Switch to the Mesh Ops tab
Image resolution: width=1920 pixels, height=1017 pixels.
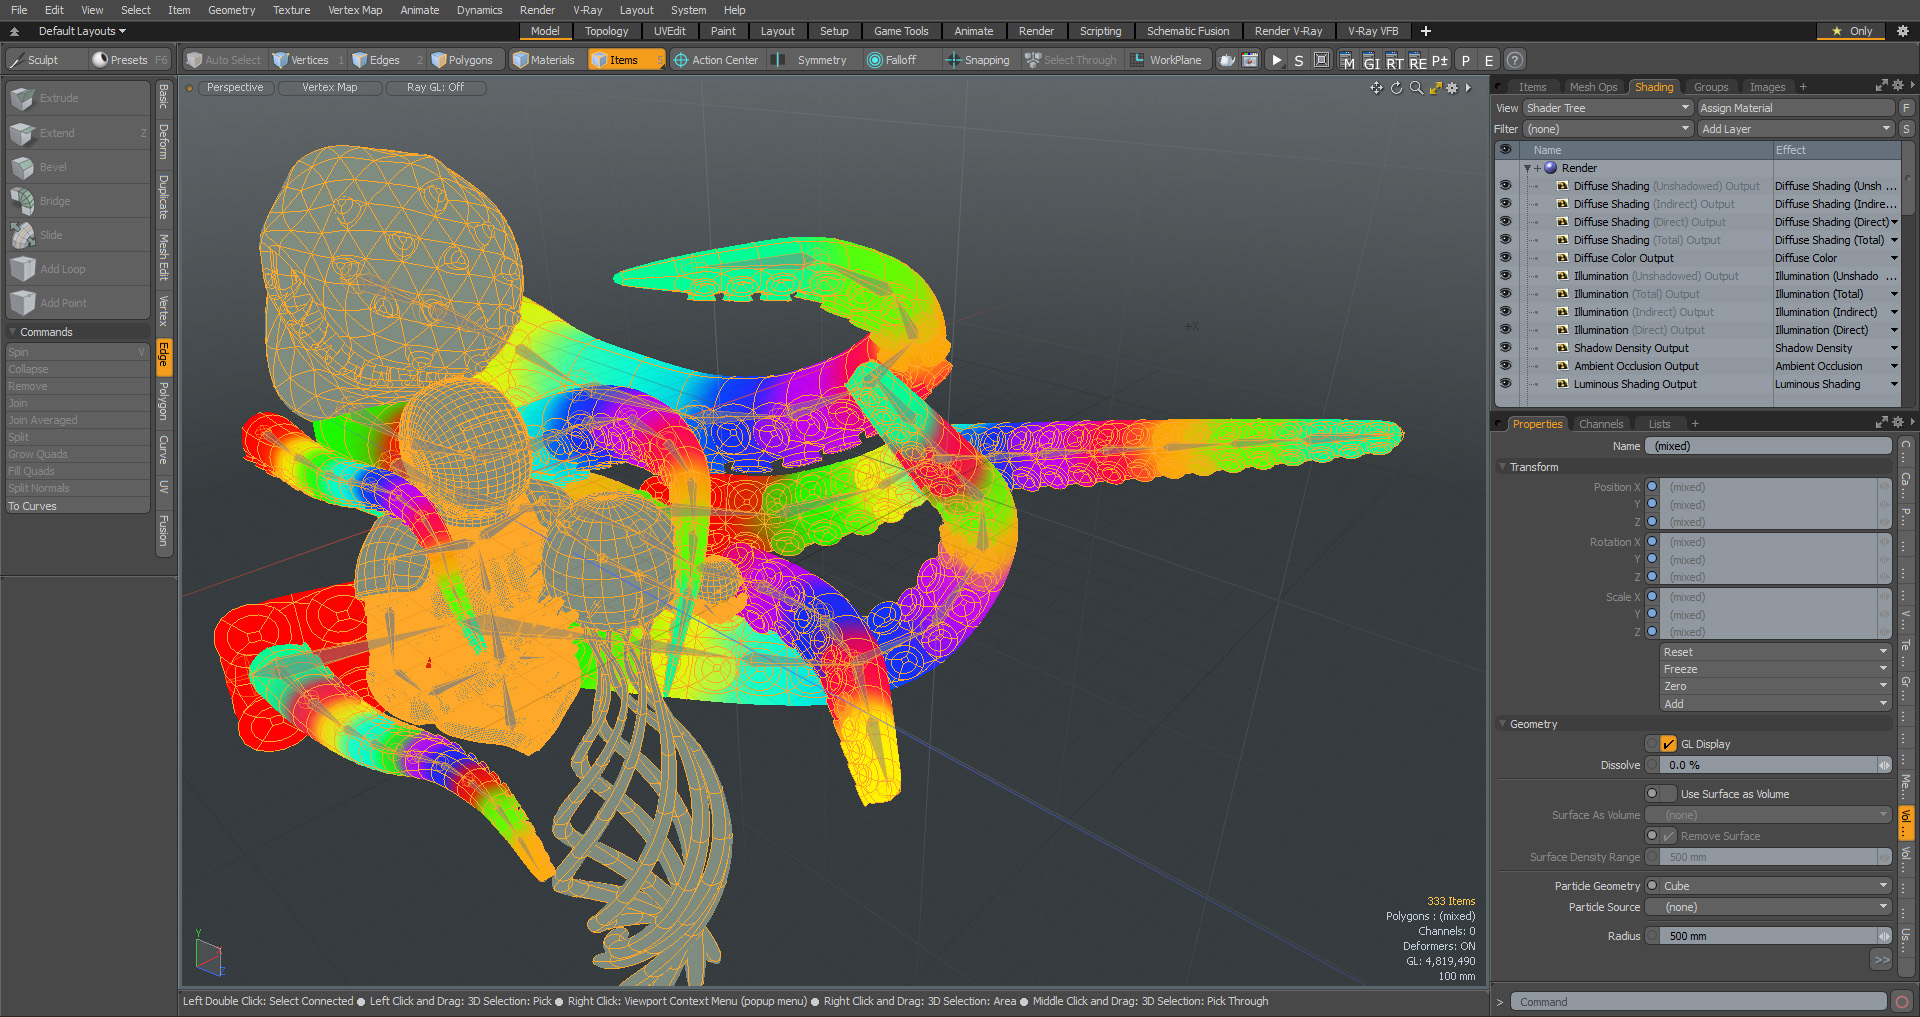(x=1593, y=87)
